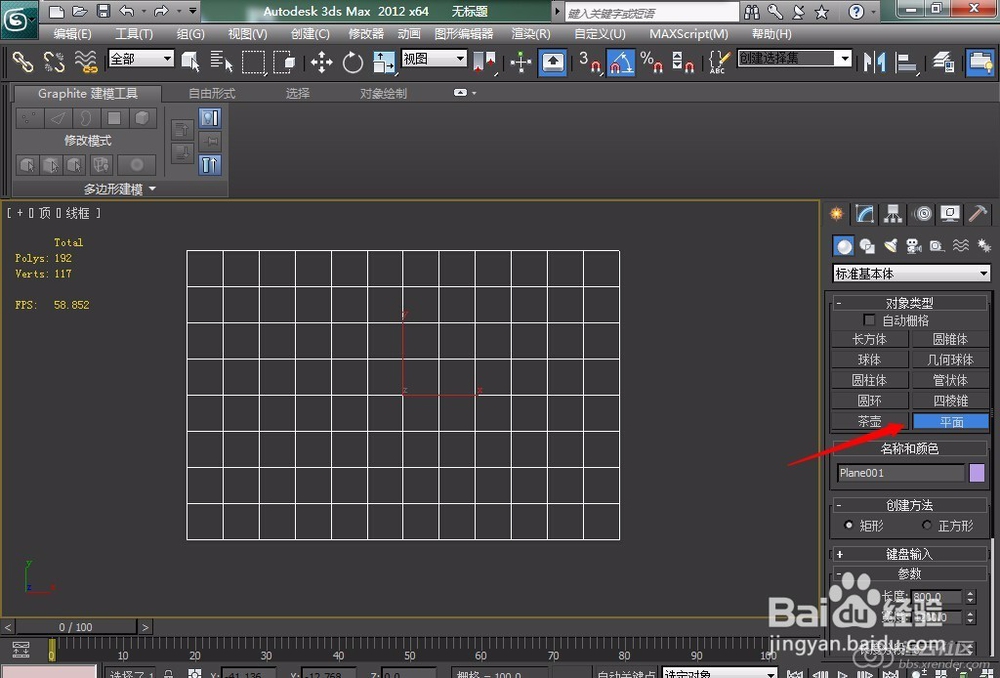This screenshot has height=678, width=1000.
Task: Toggle the Keyboard Shortcut Override icon
Action: [552, 62]
